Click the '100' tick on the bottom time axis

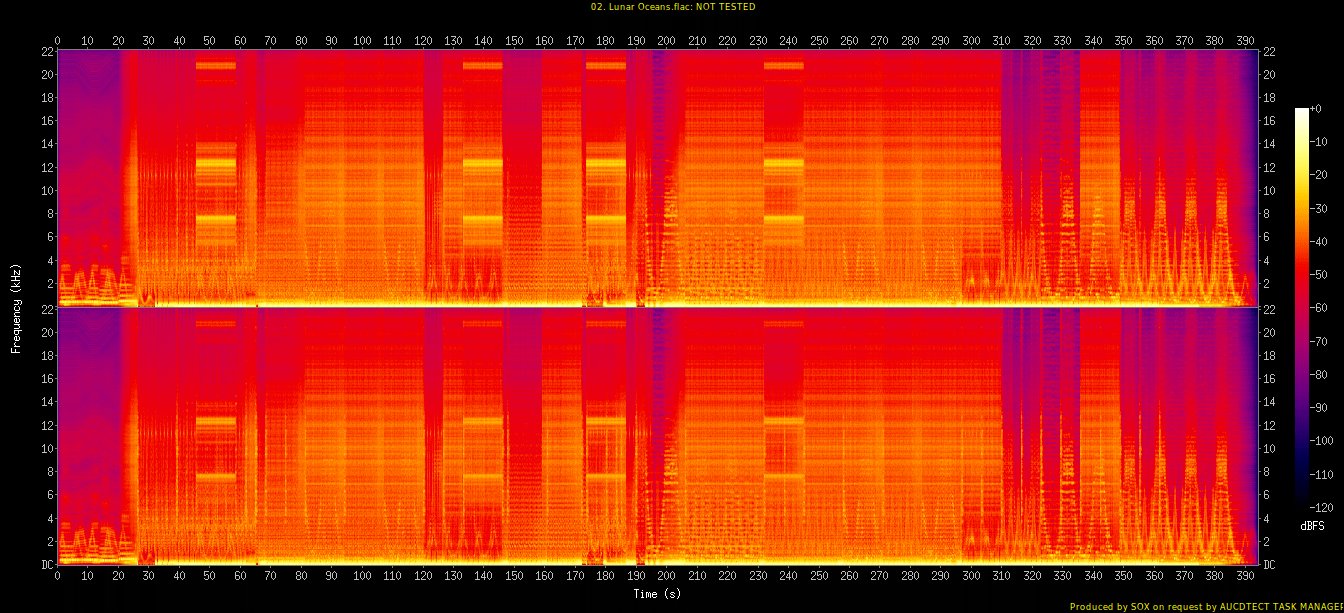362,577
